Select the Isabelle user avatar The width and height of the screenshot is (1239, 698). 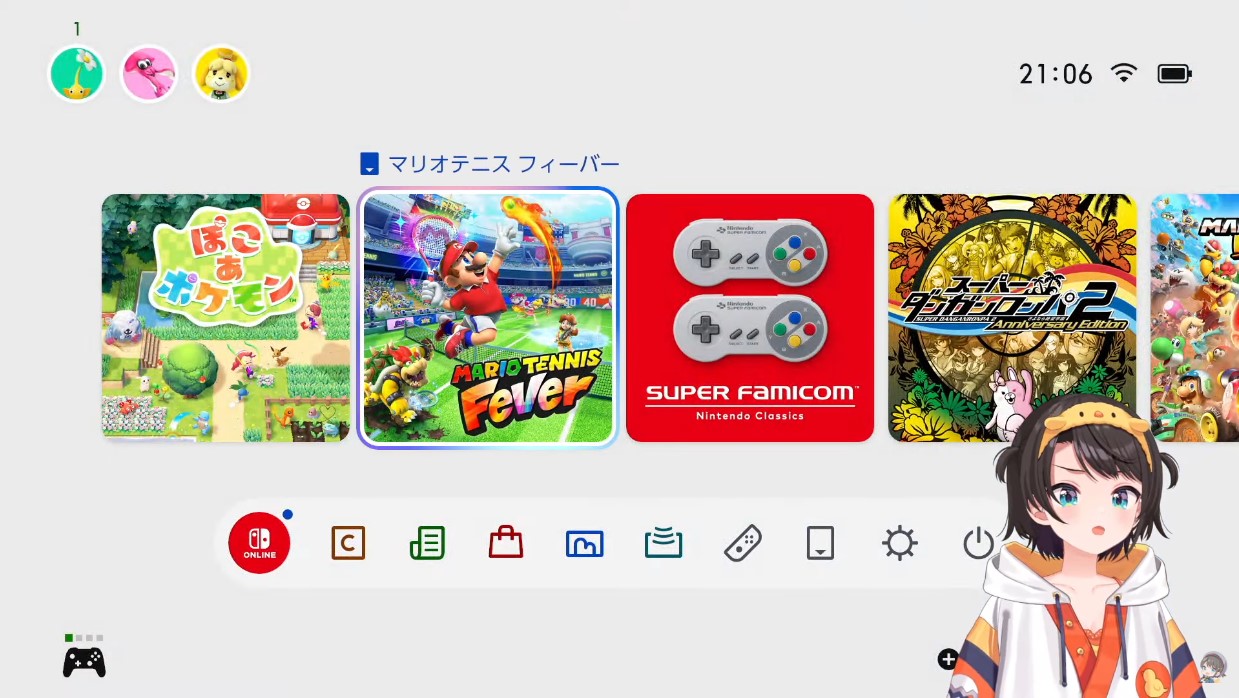[x=221, y=73]
